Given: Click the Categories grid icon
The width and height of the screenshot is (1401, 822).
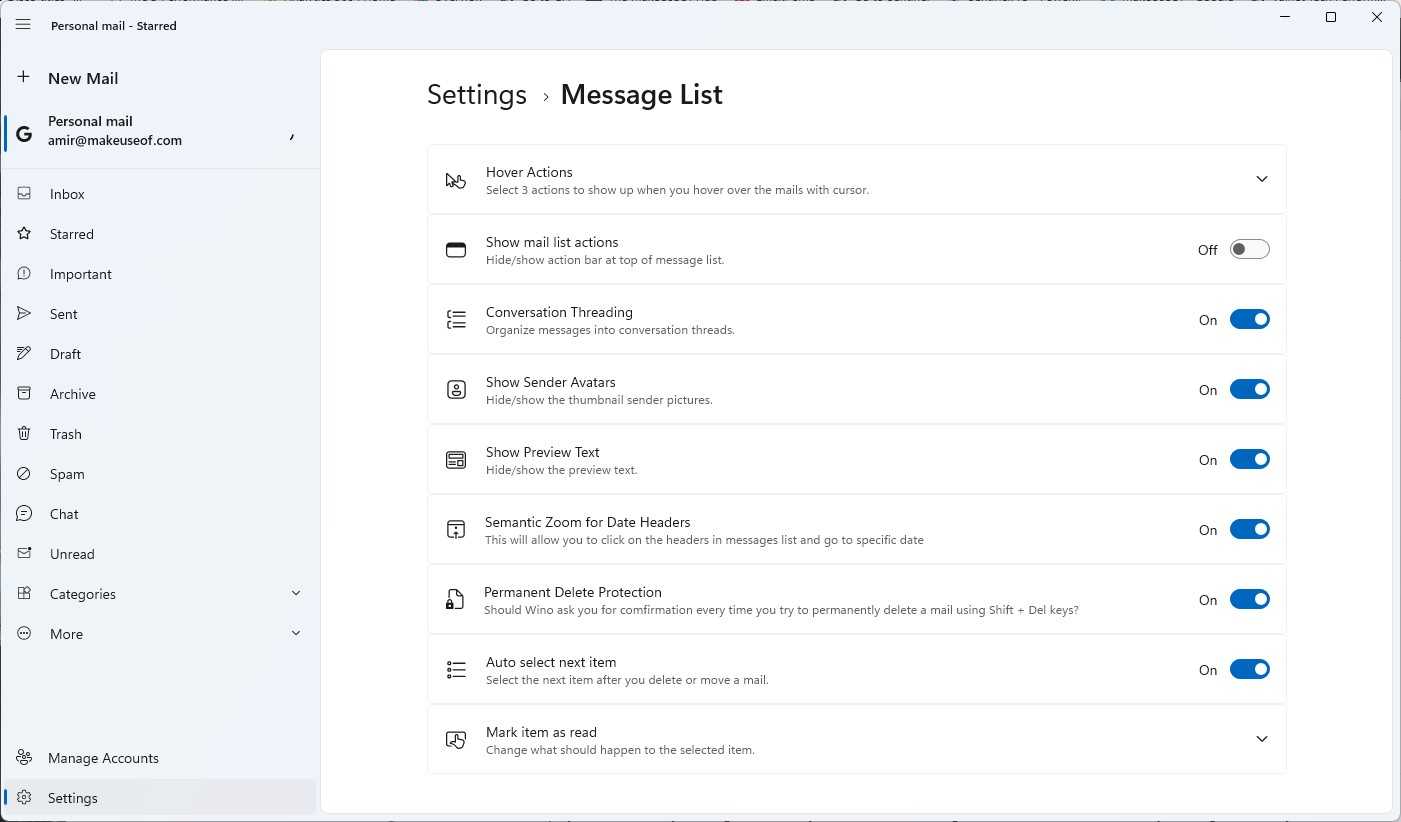Looking at the screenshot, I should tap(24, 594).
